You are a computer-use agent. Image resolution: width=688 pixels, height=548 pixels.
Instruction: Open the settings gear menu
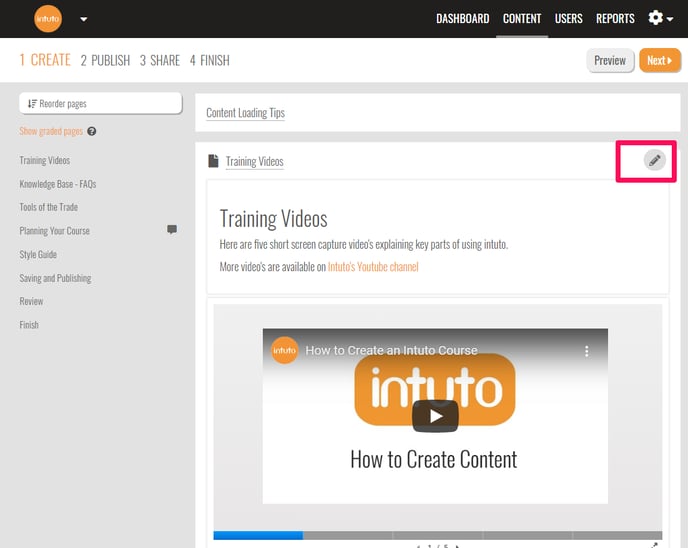coord(660,18)
